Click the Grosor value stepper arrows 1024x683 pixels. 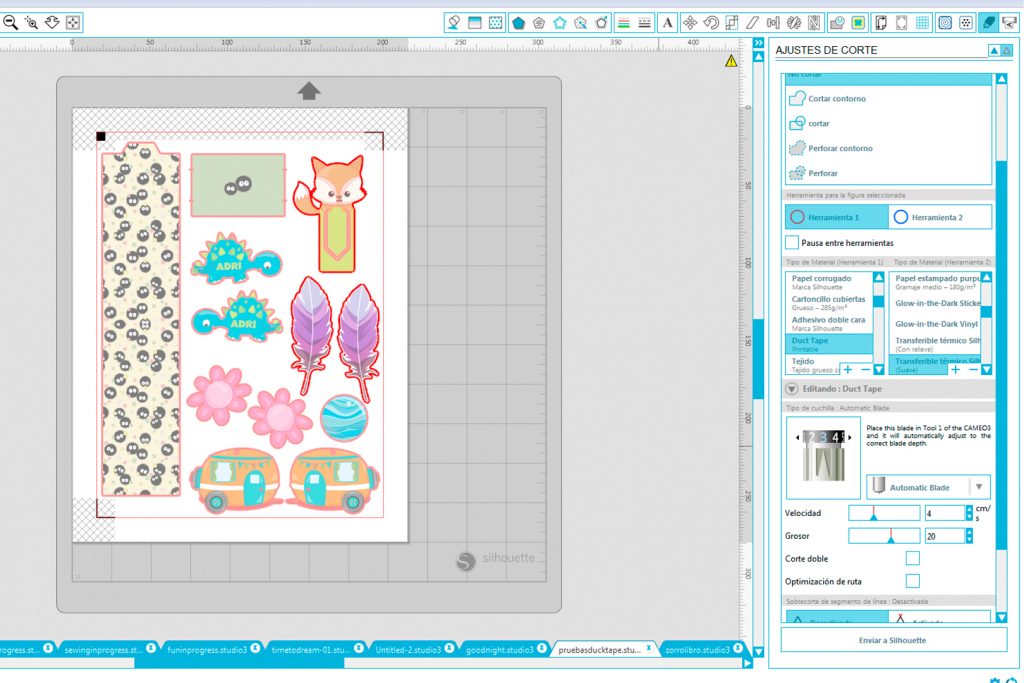point(969,536)
